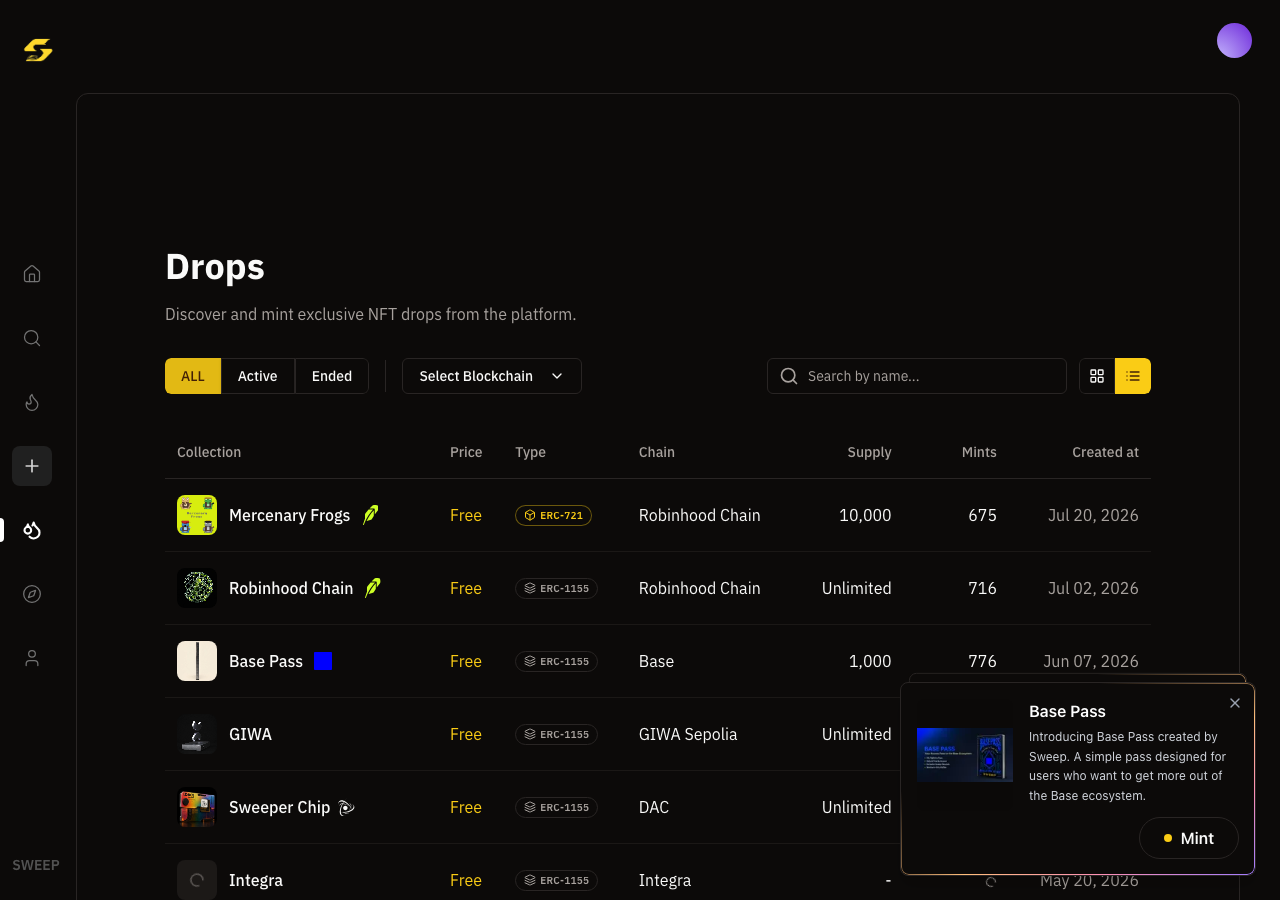Click the Price column header

(x=466, y=452)
